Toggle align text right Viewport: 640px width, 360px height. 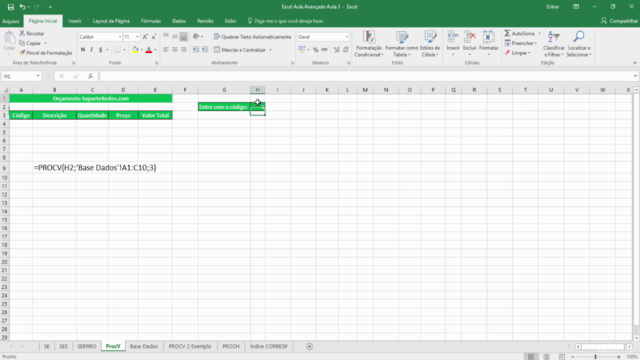[184, 50]
